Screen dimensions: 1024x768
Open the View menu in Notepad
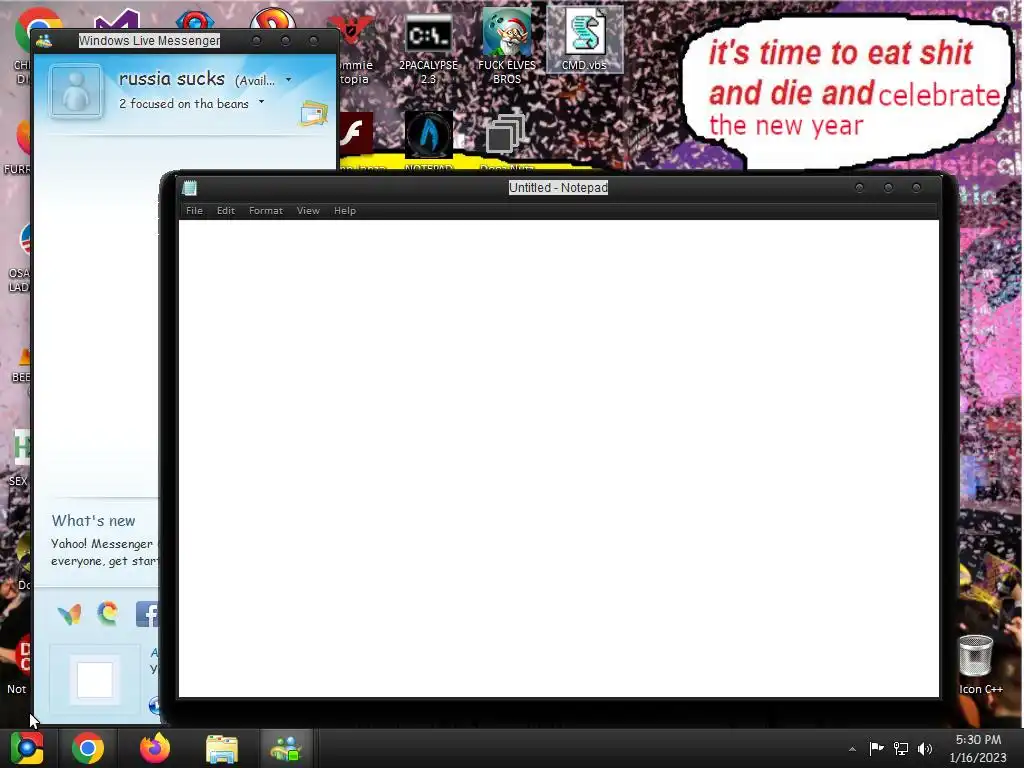[308, 210]
